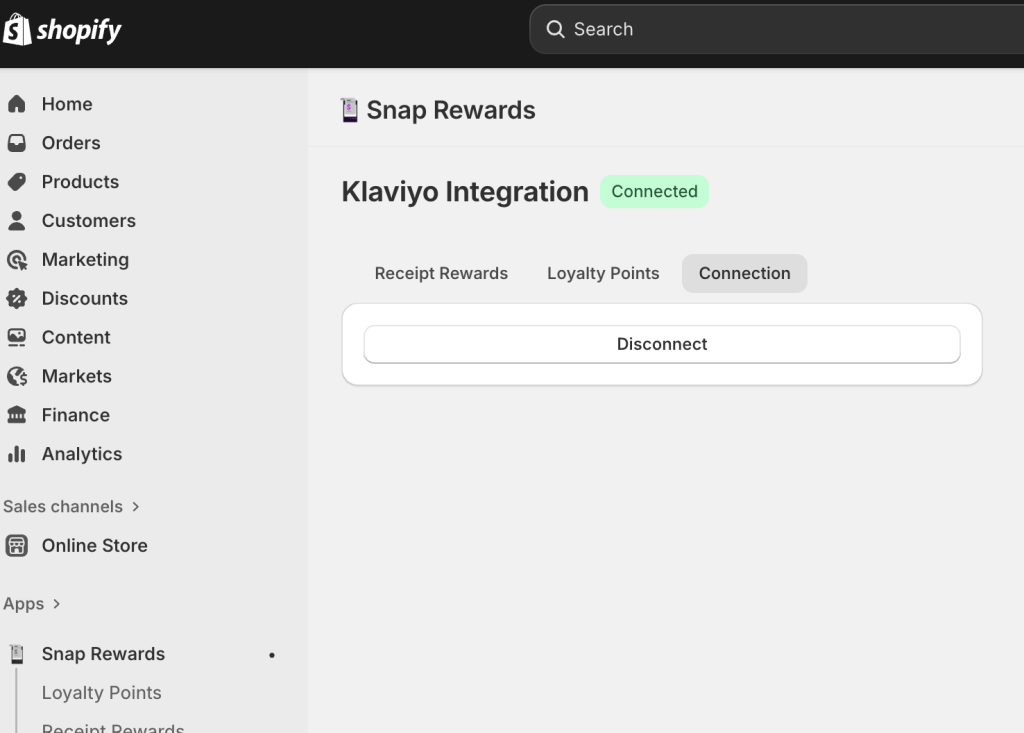
Task: Click the Customers person icon
Action: [x=16, y=221]
